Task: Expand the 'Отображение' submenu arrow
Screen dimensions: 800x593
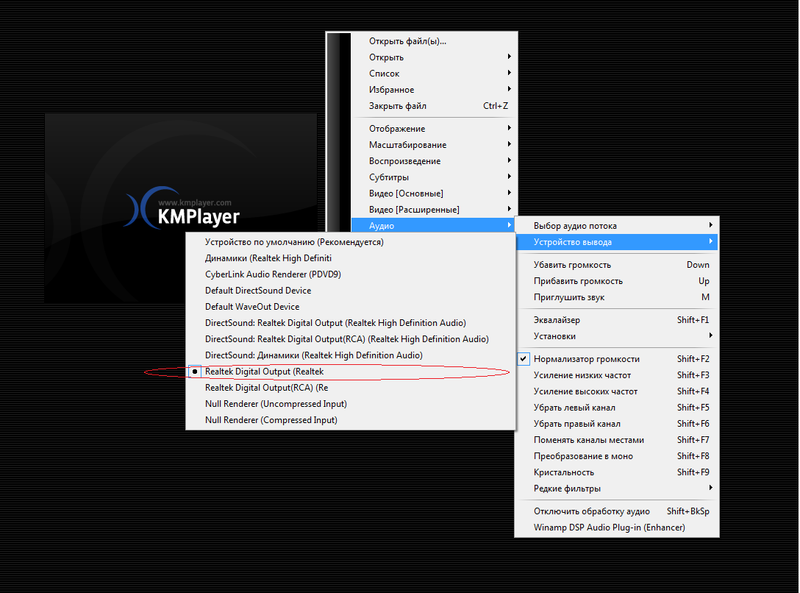Action: click(509, 128)
